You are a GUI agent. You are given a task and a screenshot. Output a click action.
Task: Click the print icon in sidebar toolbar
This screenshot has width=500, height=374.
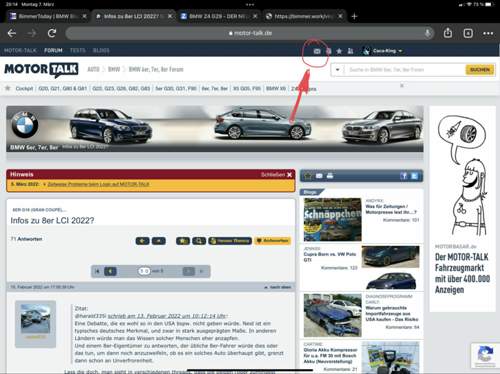pyautogui.click(x=330, y=176)
